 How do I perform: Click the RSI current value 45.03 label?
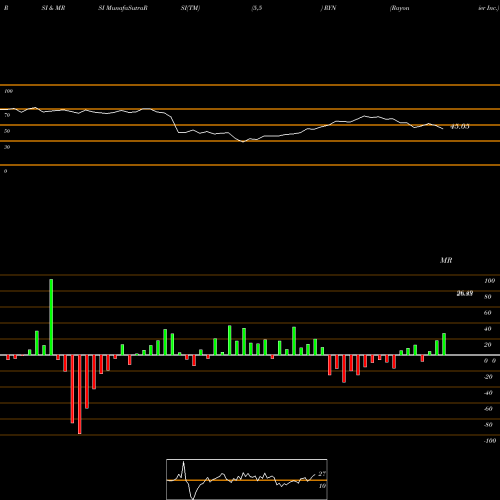[460, 127]
